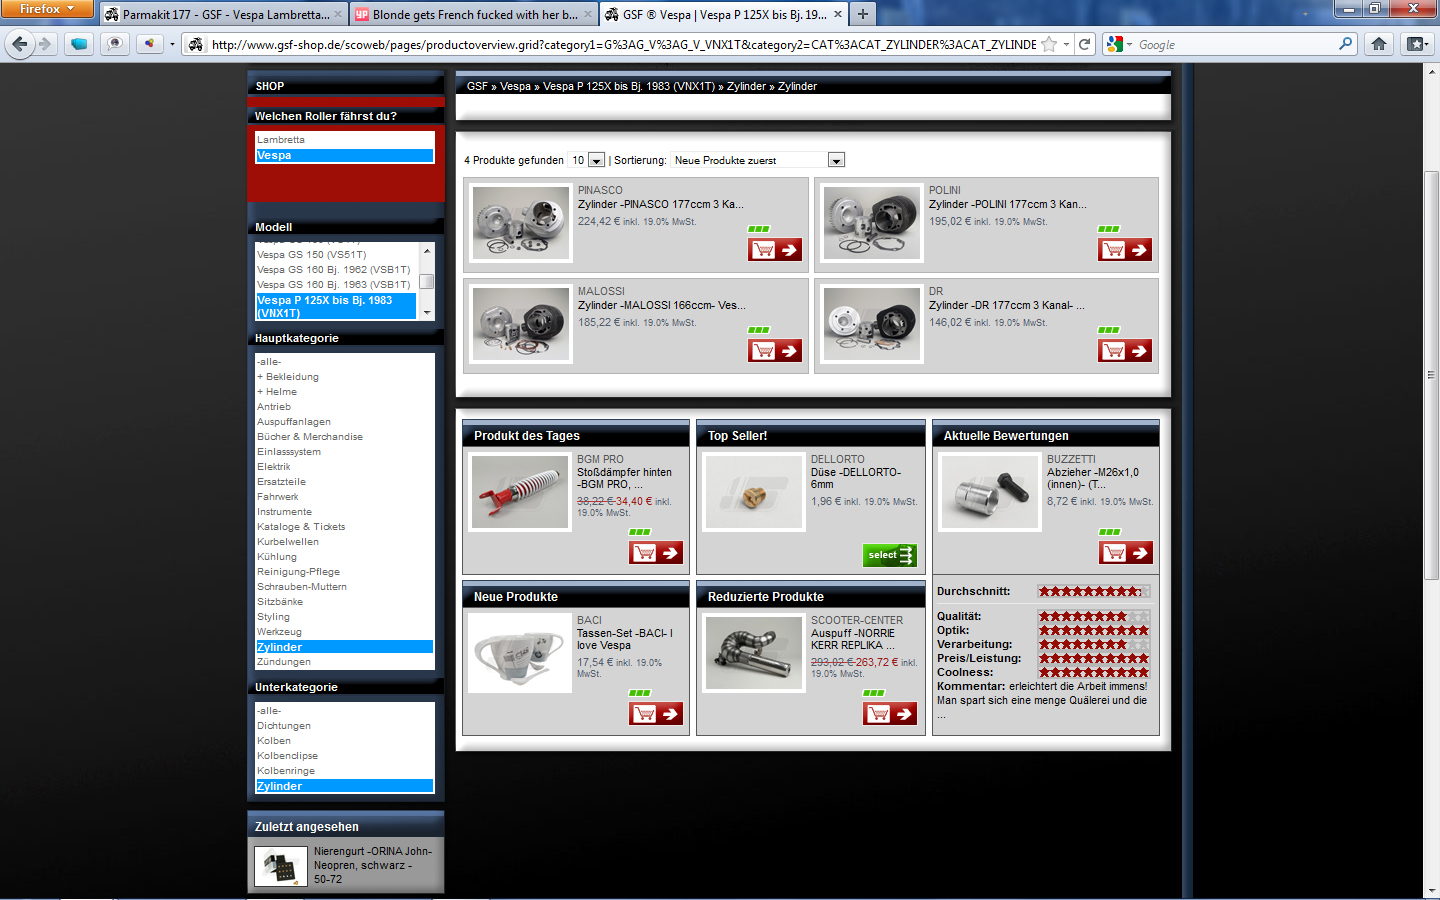Add the POLINI 177ccm cylinder to cart
The height and width of the screenshot is (900, 1440).
click(x=1125, y=250)
